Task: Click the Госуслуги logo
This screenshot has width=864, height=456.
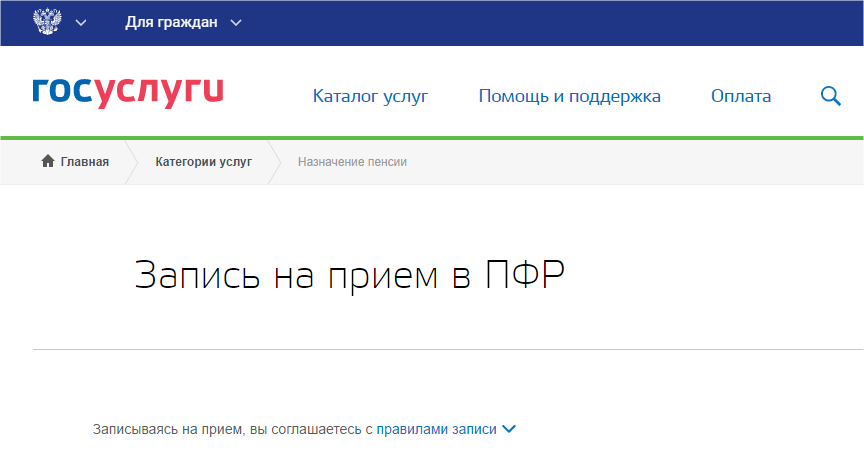Action: click(x=128, y=93)
